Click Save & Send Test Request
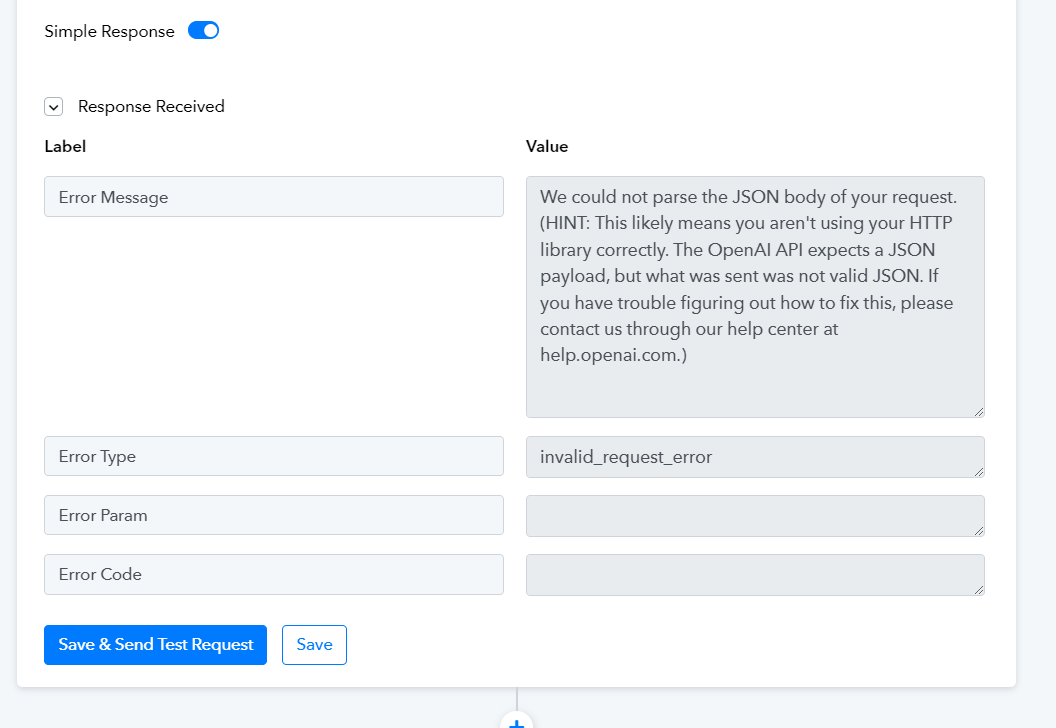The height and width of the screenshot is (728, 1056). coord(156,644)
